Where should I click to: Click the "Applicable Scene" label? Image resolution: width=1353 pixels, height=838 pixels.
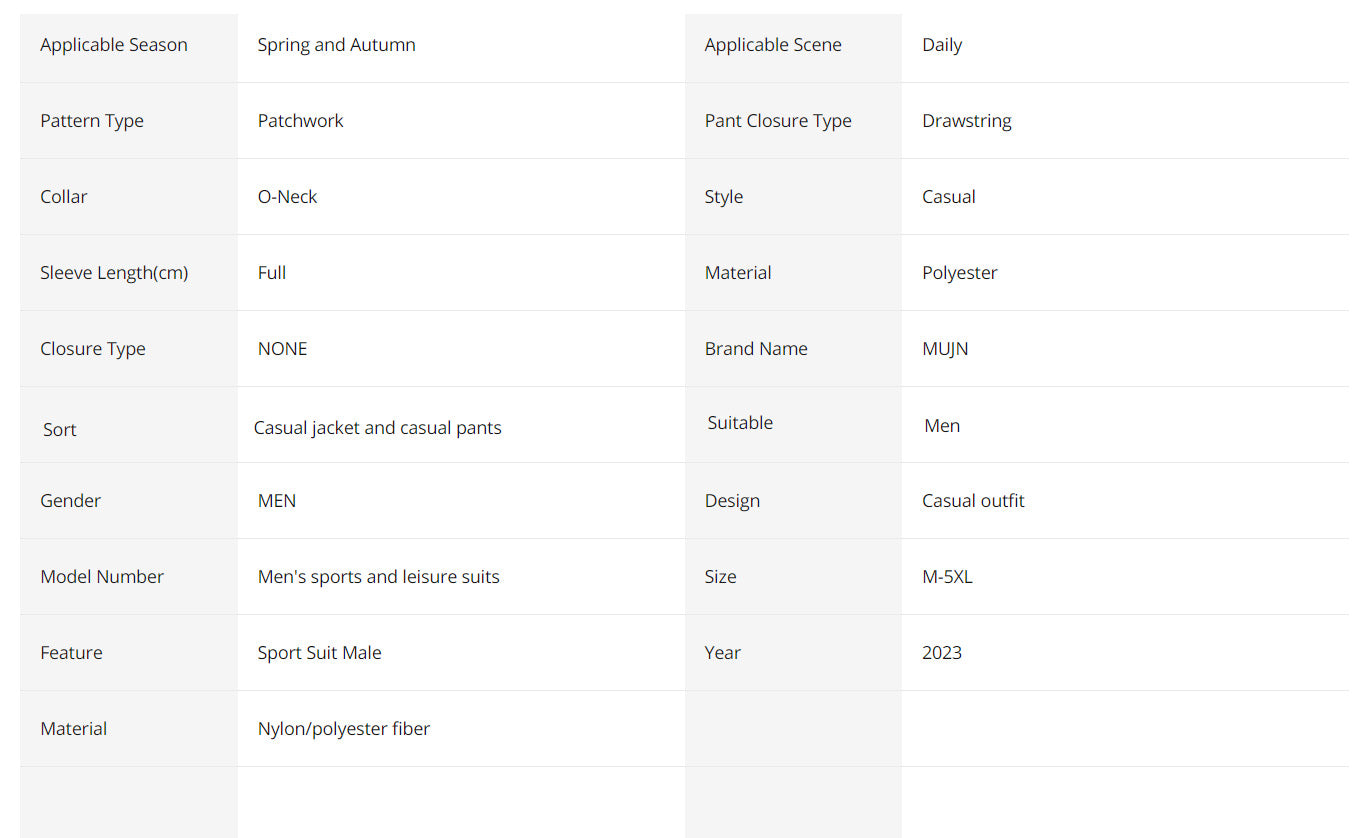[x=773, y=45]
